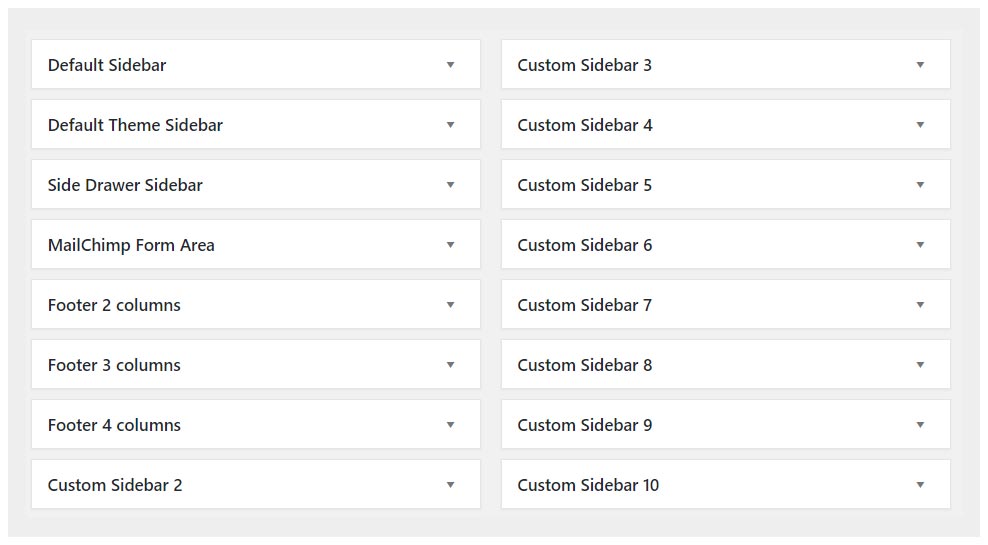Open Custom Sidebar 6 arrow
988x545 pixels.
[x=920, y=245]
